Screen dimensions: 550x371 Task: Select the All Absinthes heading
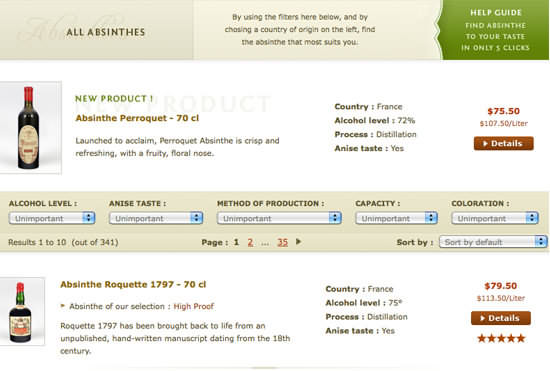pyautogui.click(x=106, y=32)
